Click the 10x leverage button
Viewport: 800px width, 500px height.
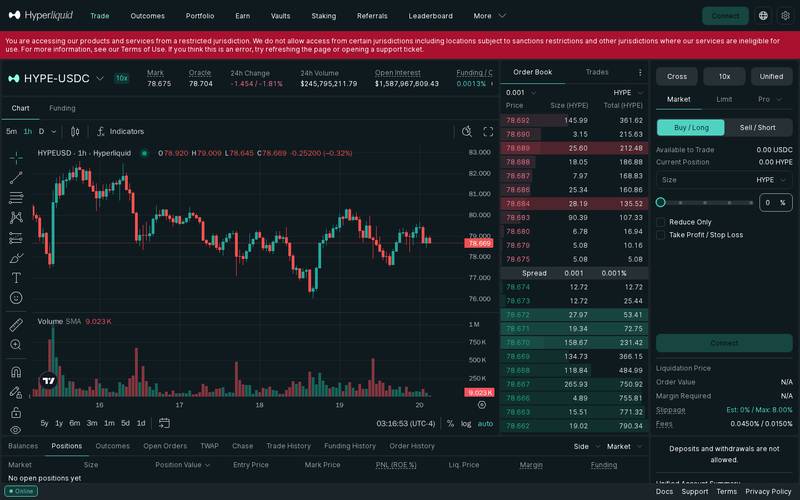coord(724,77)
